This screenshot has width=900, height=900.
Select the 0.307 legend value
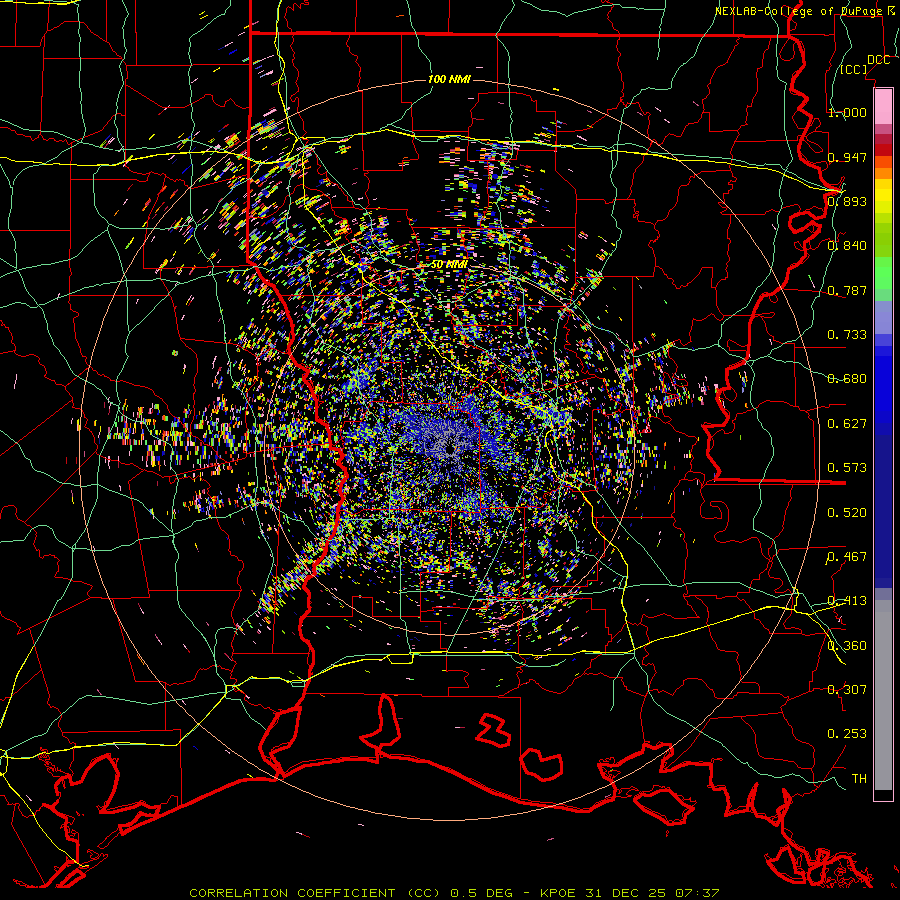click(x=847, y=690)
